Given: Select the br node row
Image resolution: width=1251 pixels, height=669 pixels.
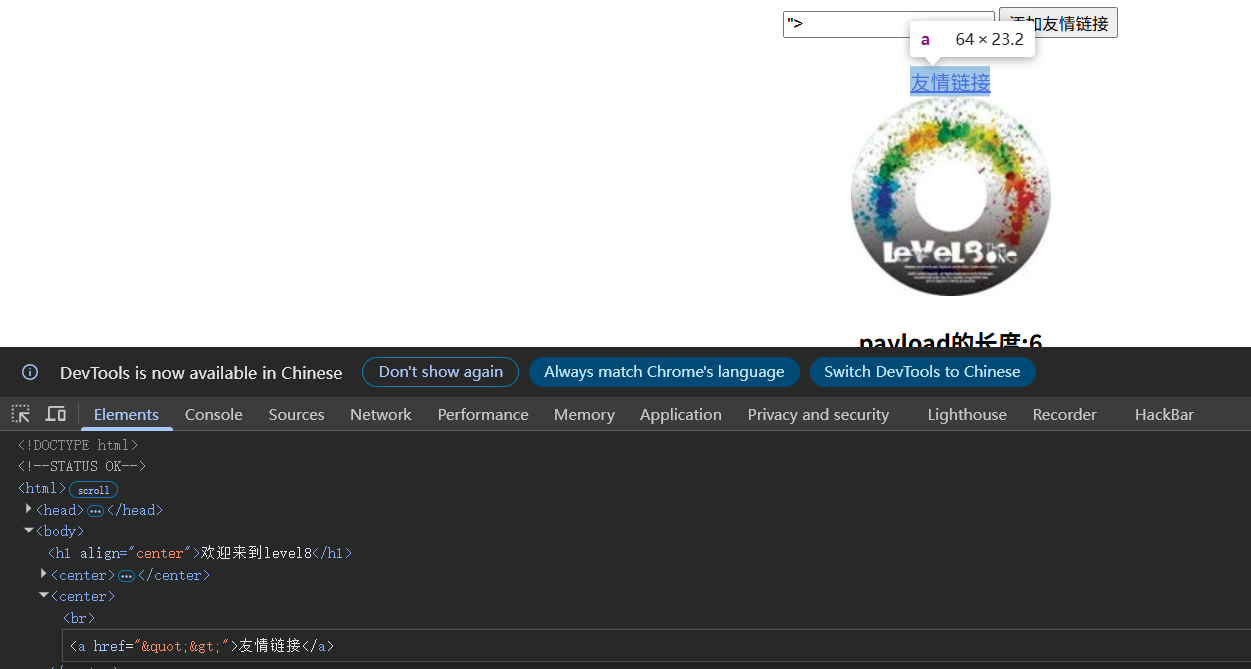Looking at the screenshot, I should click(x=79, y=619).
